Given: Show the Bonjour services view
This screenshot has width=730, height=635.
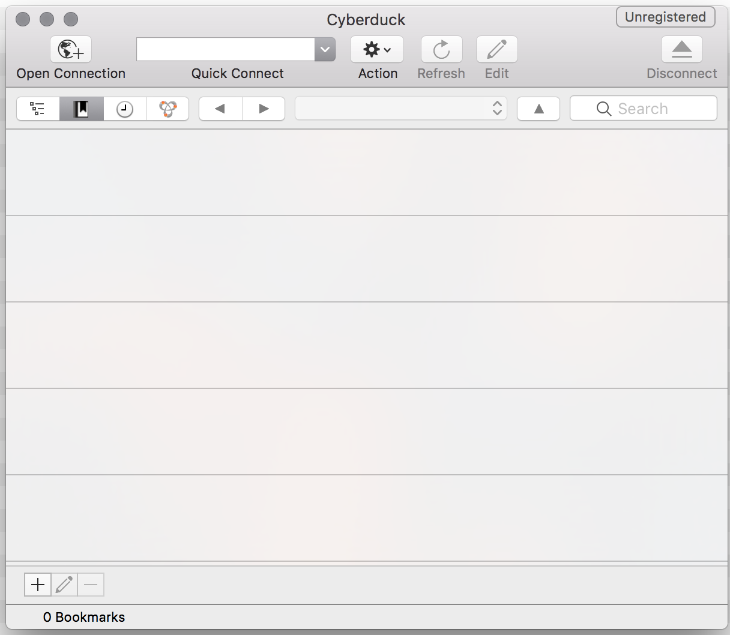Looking at the screenshot, I should pos(168,109).
